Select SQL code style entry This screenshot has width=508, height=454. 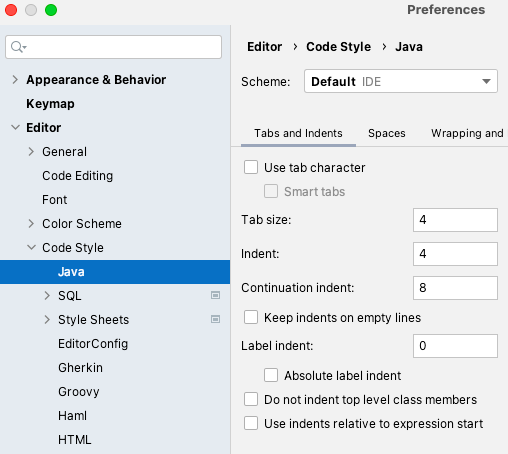pos(70,296)
